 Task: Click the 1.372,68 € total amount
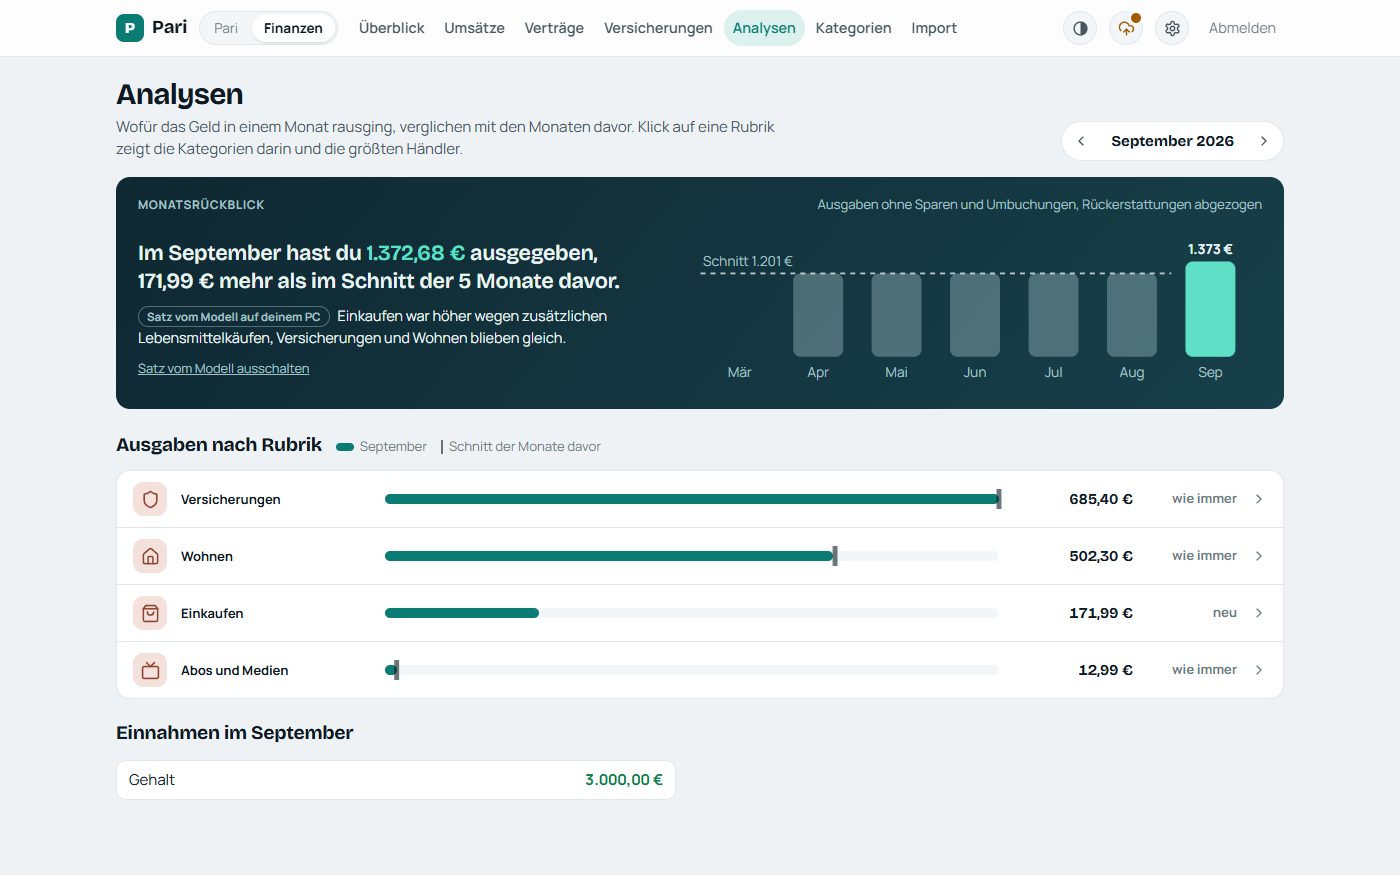tap(415, 253)
